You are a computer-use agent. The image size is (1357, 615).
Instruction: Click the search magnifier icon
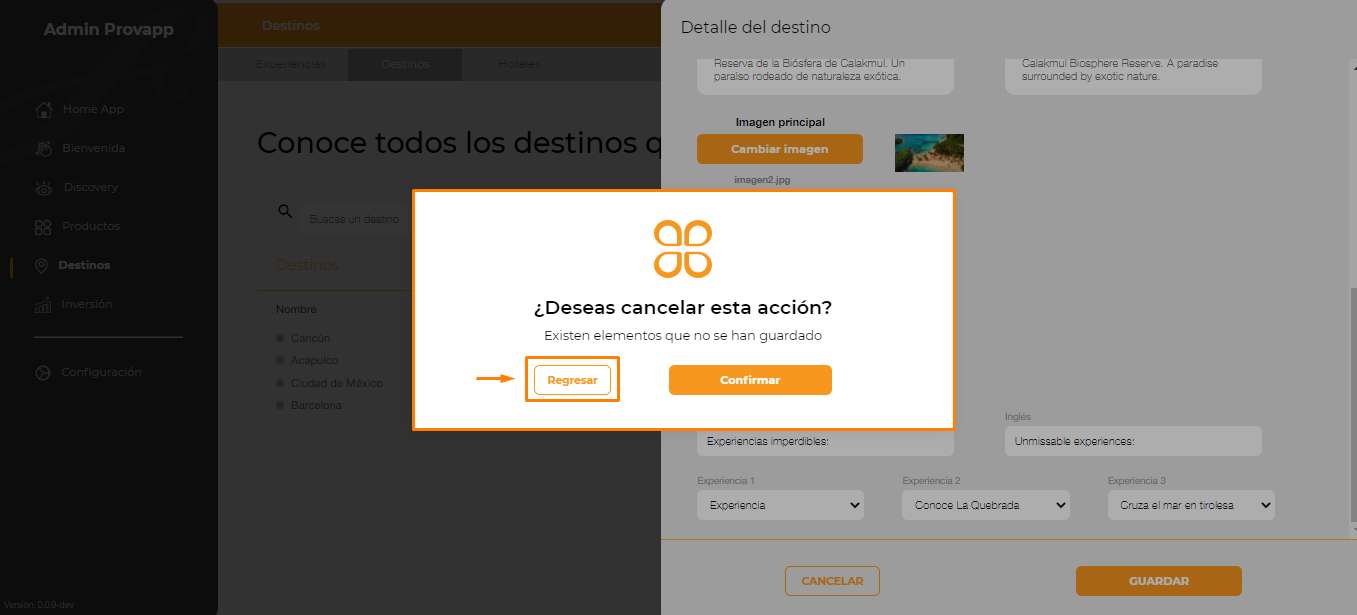(x=285, y=211)
